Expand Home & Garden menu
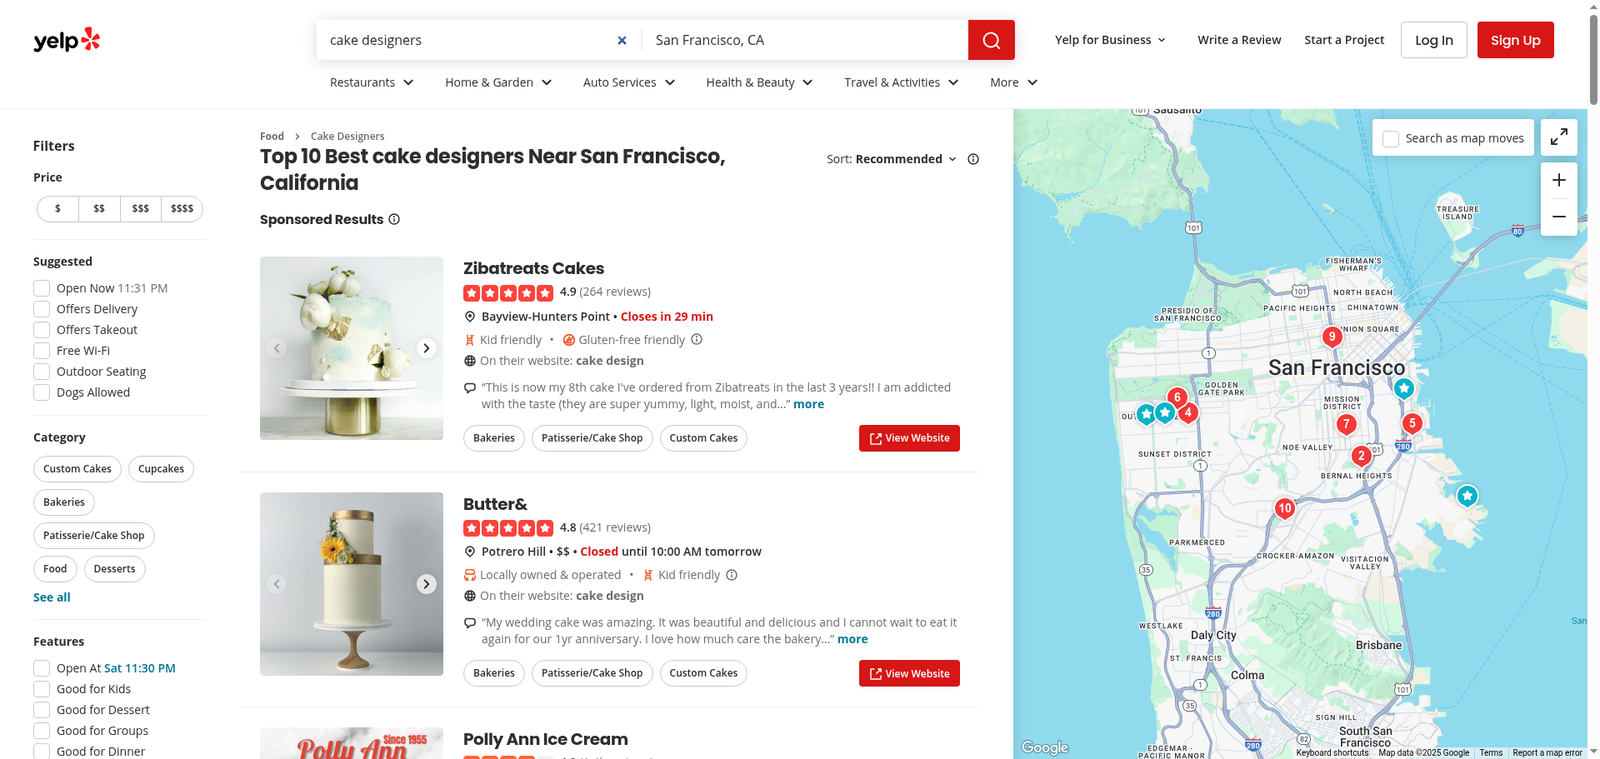Image resolution: width=1600 pixels, height=759 pixels. [499, 82]
